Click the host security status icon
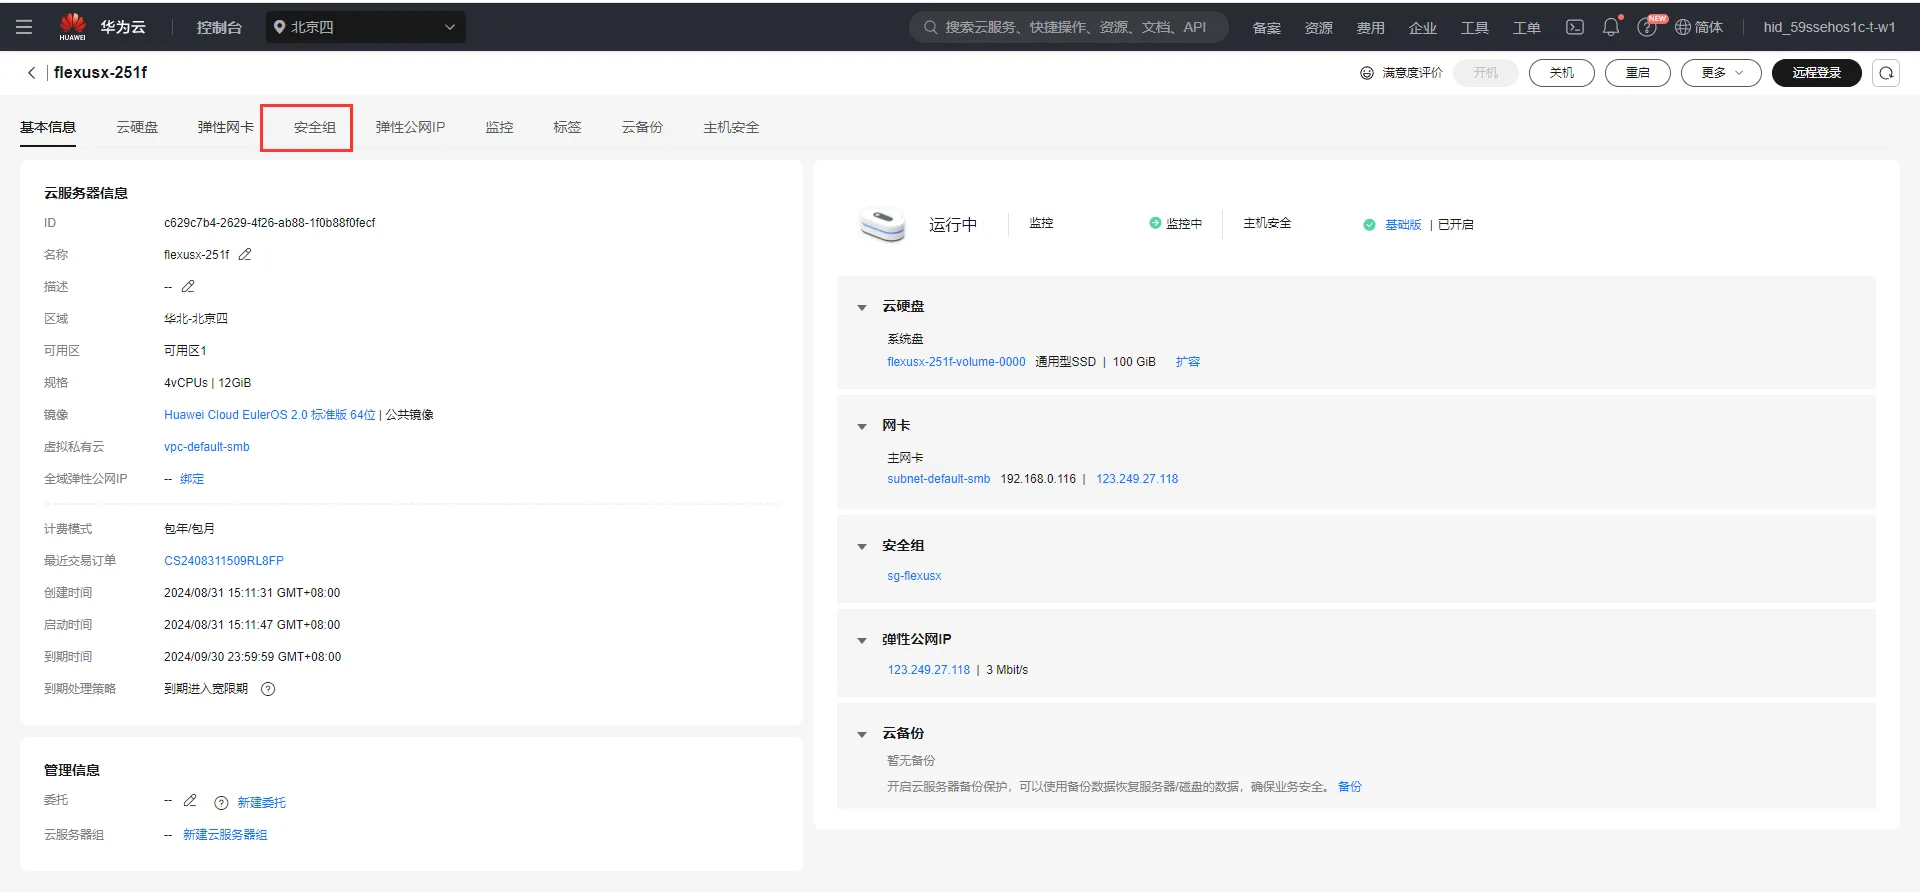 coord(1369,224)
